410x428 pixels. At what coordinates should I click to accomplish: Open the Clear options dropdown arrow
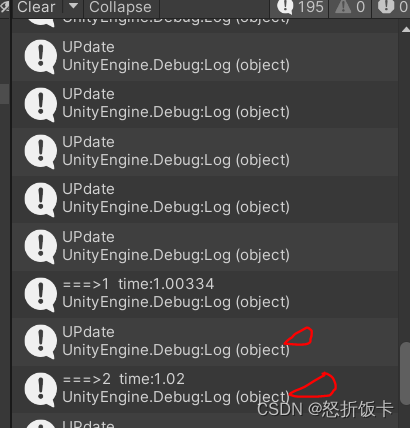(x=73, y=7)
